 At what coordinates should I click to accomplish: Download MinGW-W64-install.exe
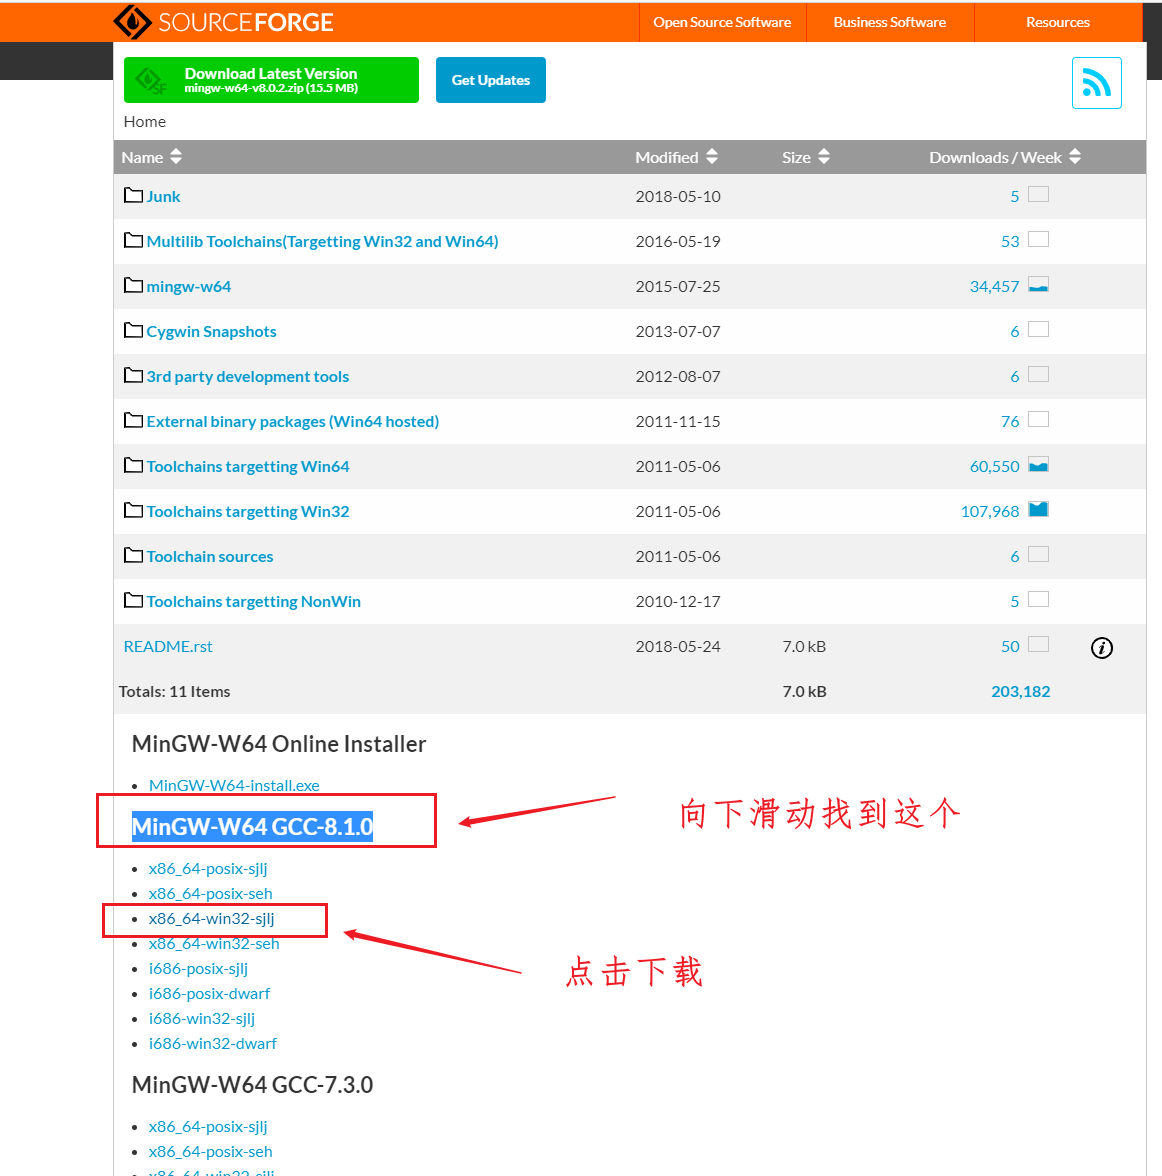click(234, 785)
